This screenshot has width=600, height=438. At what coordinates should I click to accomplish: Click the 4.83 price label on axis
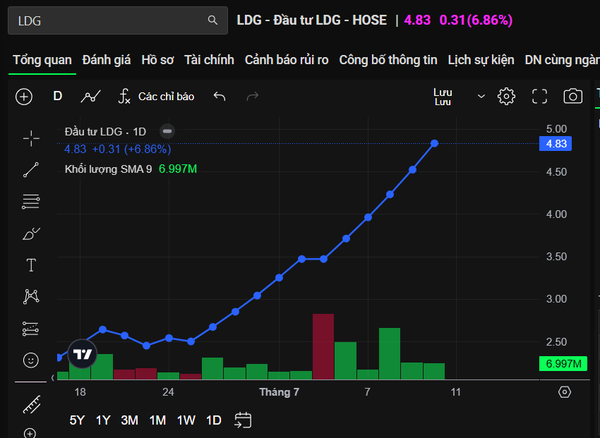[556, 144]
